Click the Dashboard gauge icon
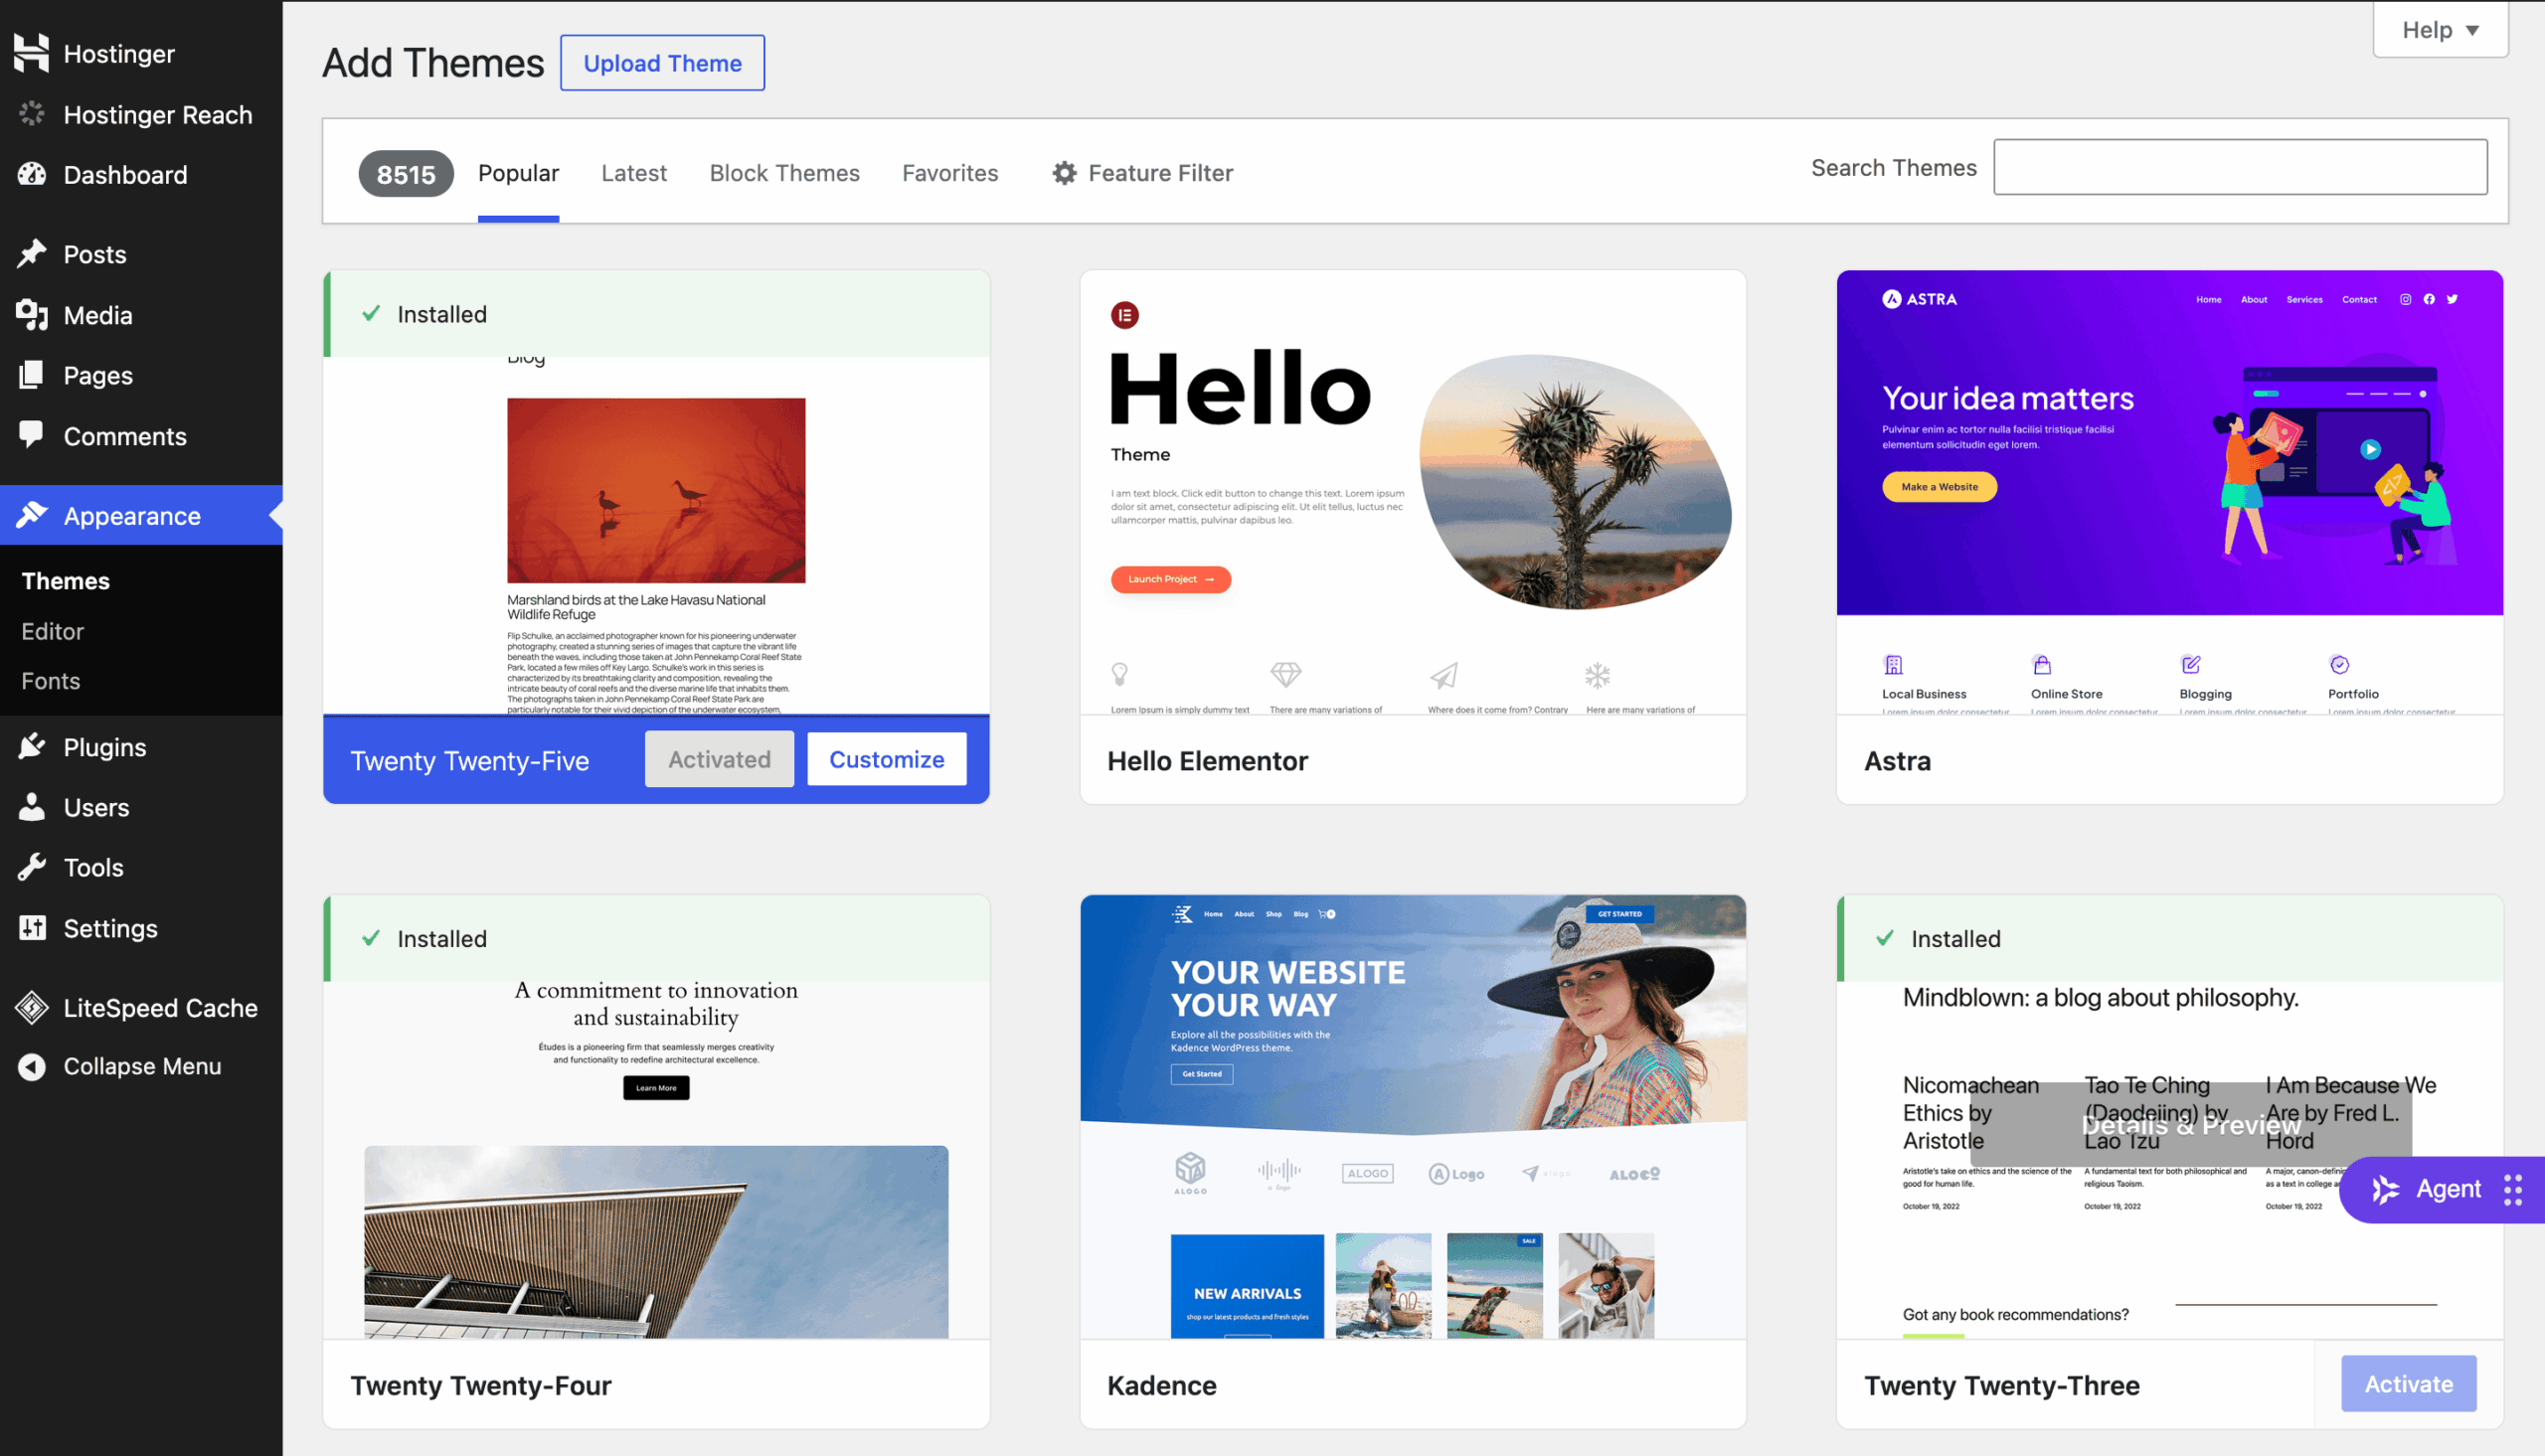2545x1456 pixels. click(31, 174)
